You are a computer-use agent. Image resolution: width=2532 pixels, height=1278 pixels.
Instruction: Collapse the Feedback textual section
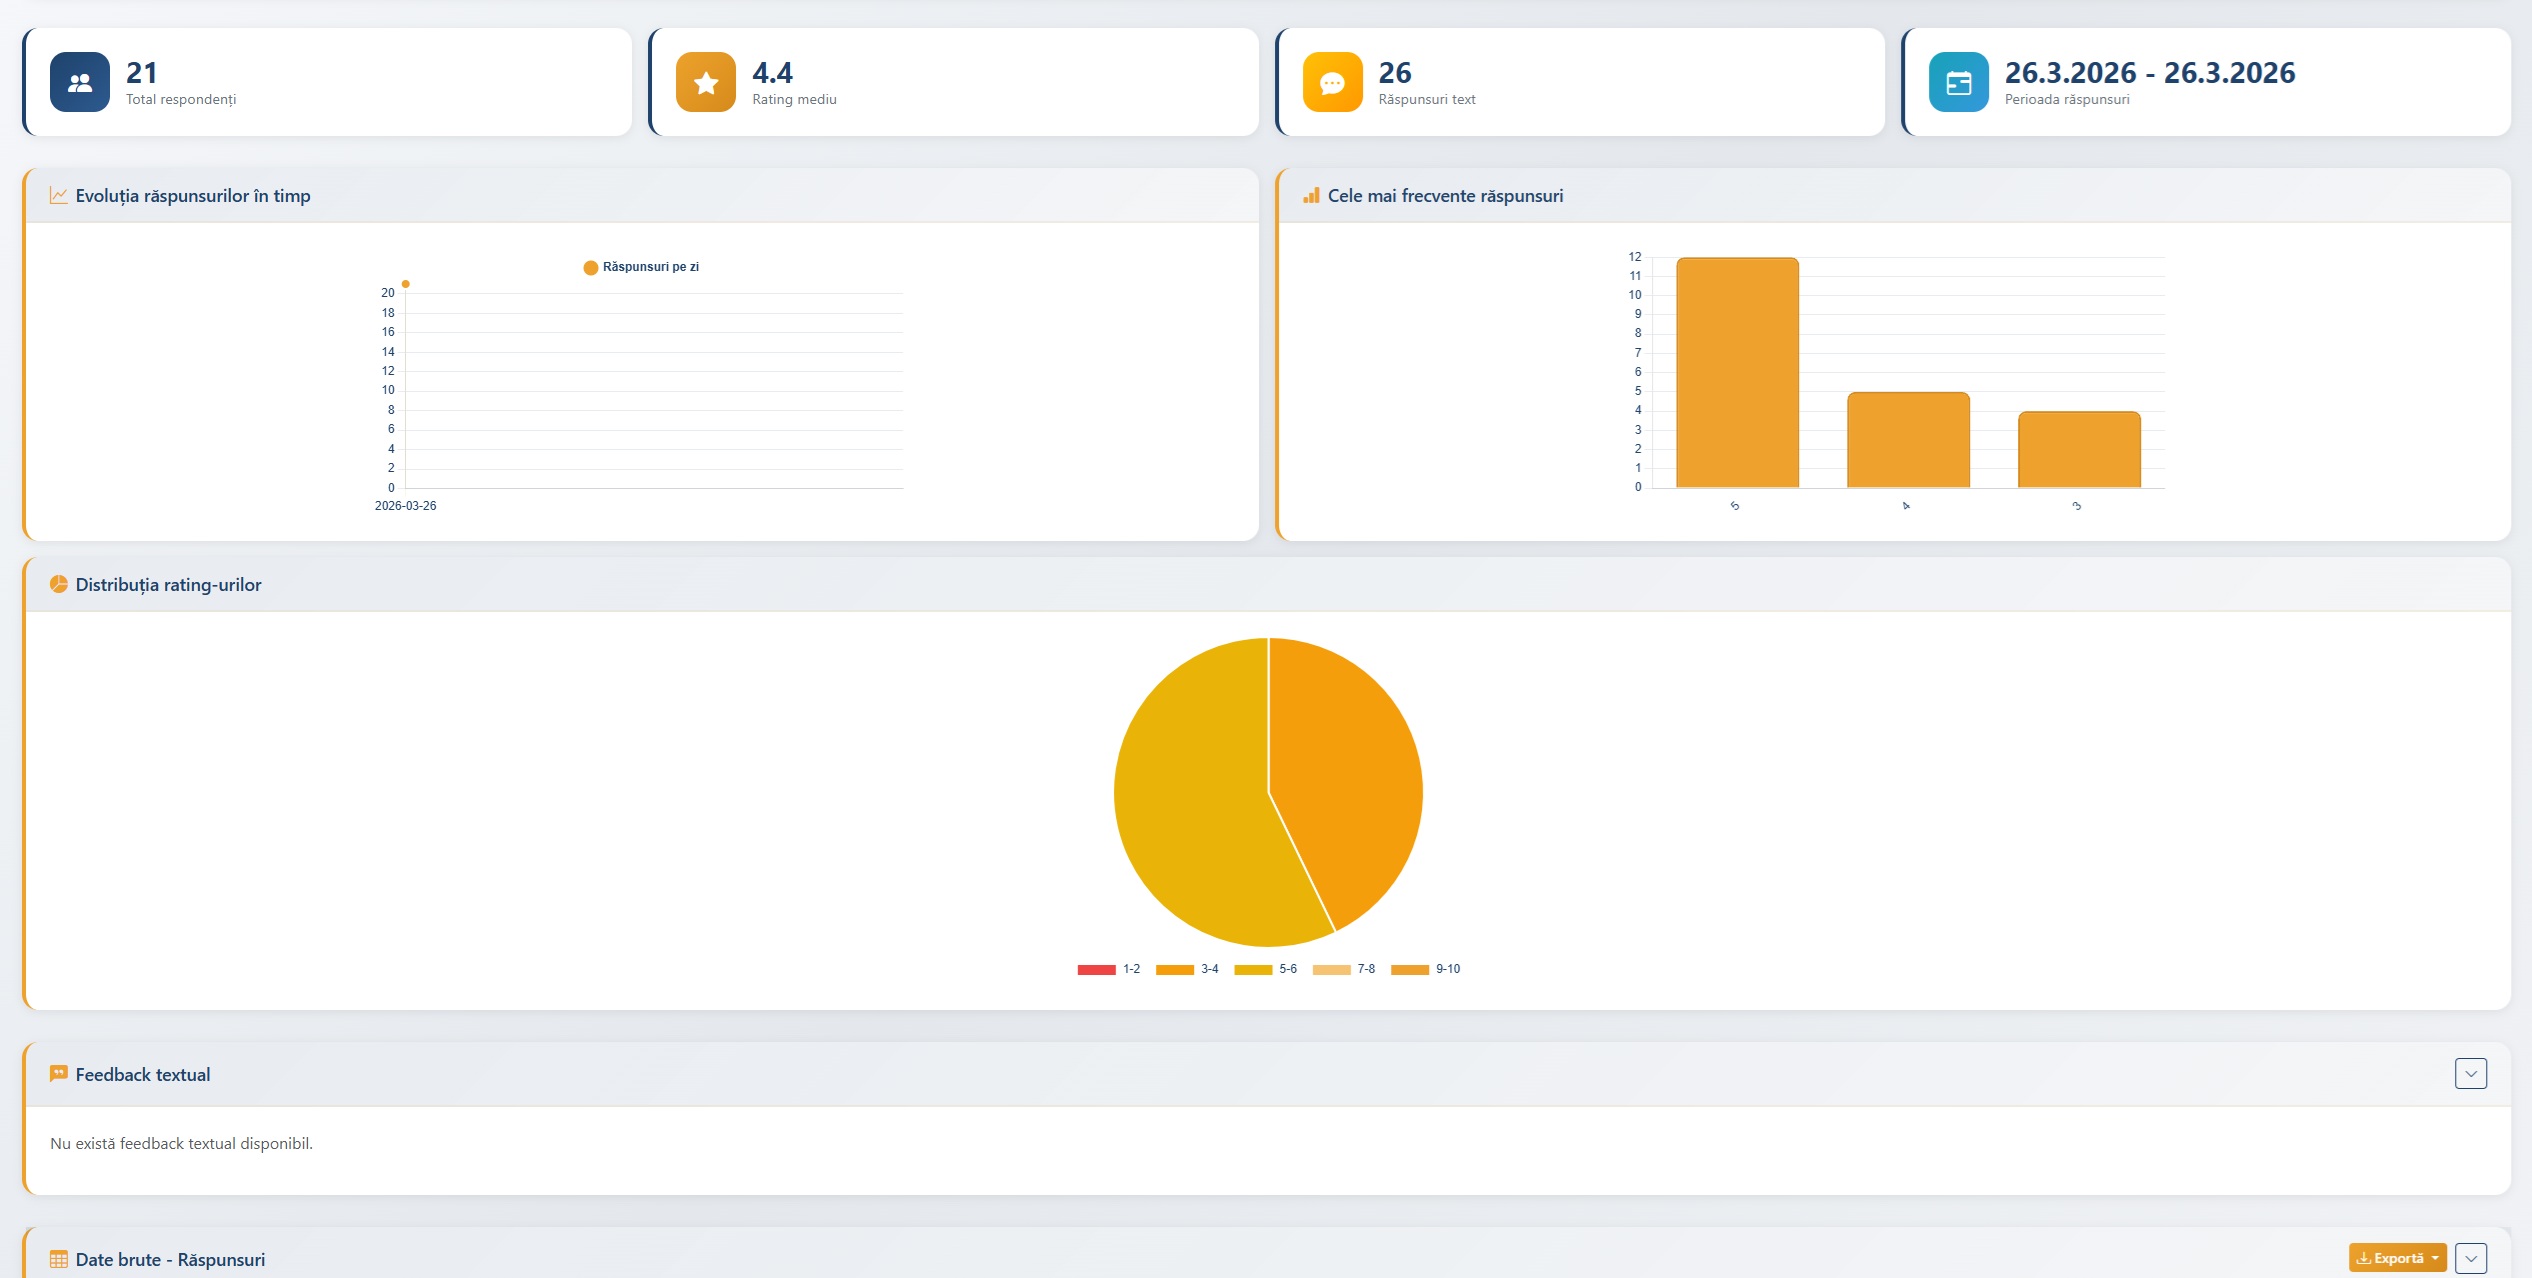pos(2470,1074)
